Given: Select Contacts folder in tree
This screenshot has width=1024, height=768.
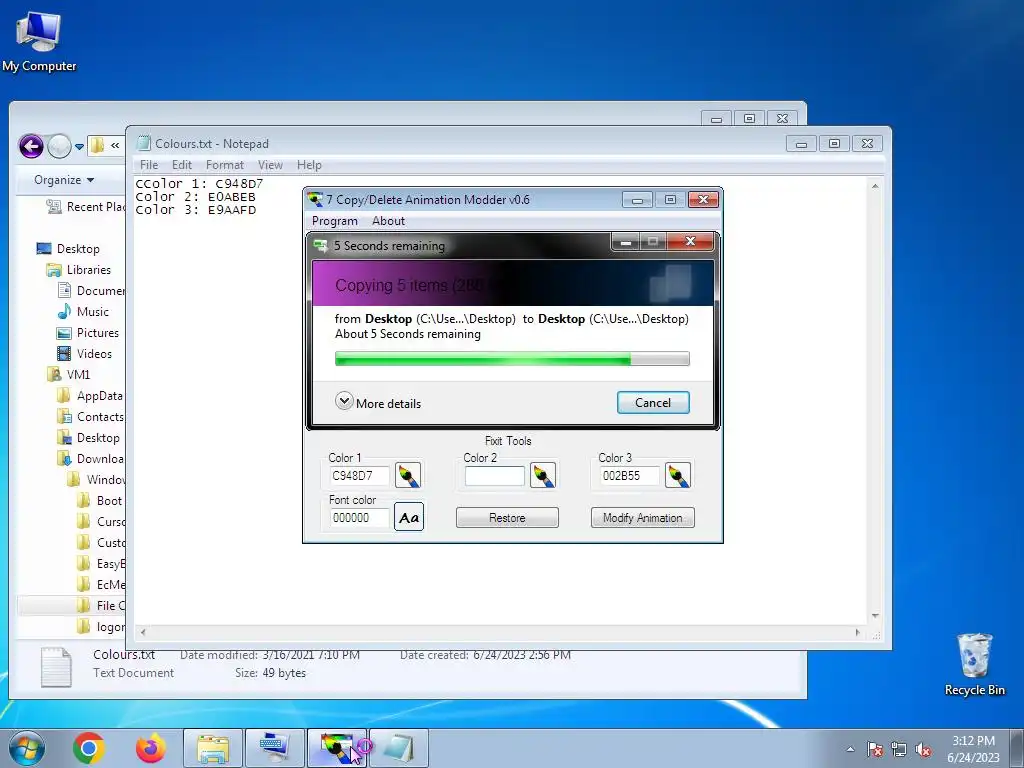Looking at the screenshot, I should point(90,417).
